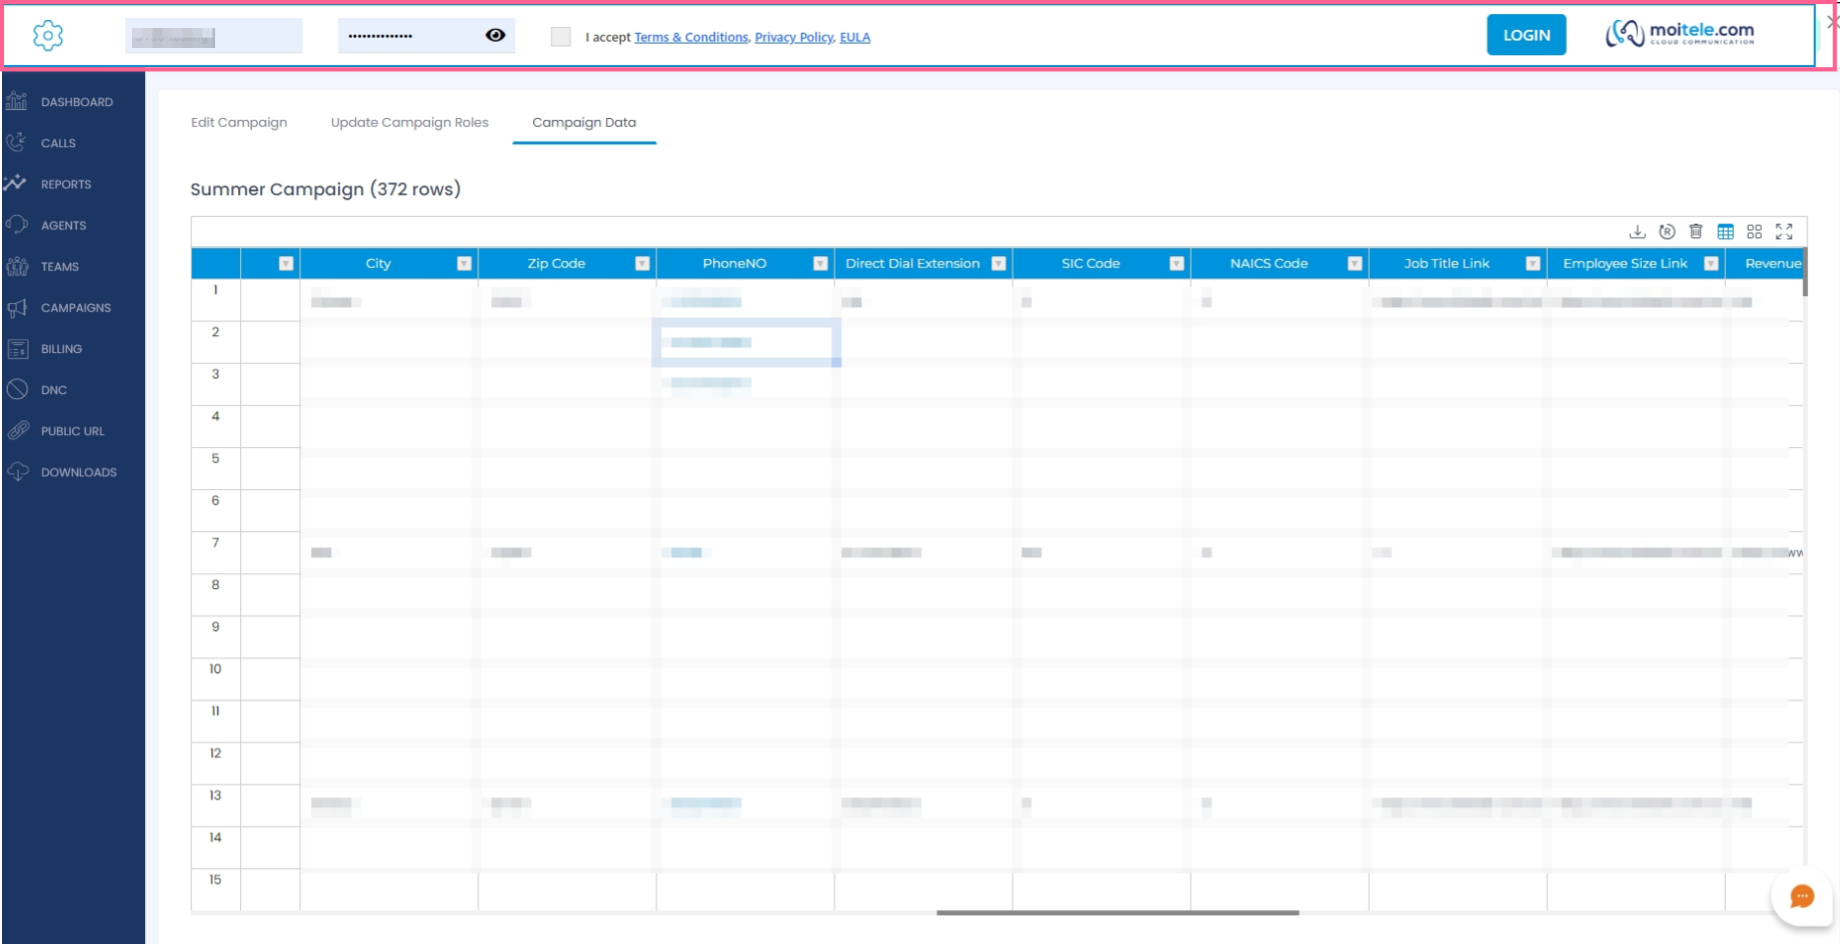Click the selected PhoneNO cell in row 2
This screenshot has width=1840, height=944.
[746, 343]
